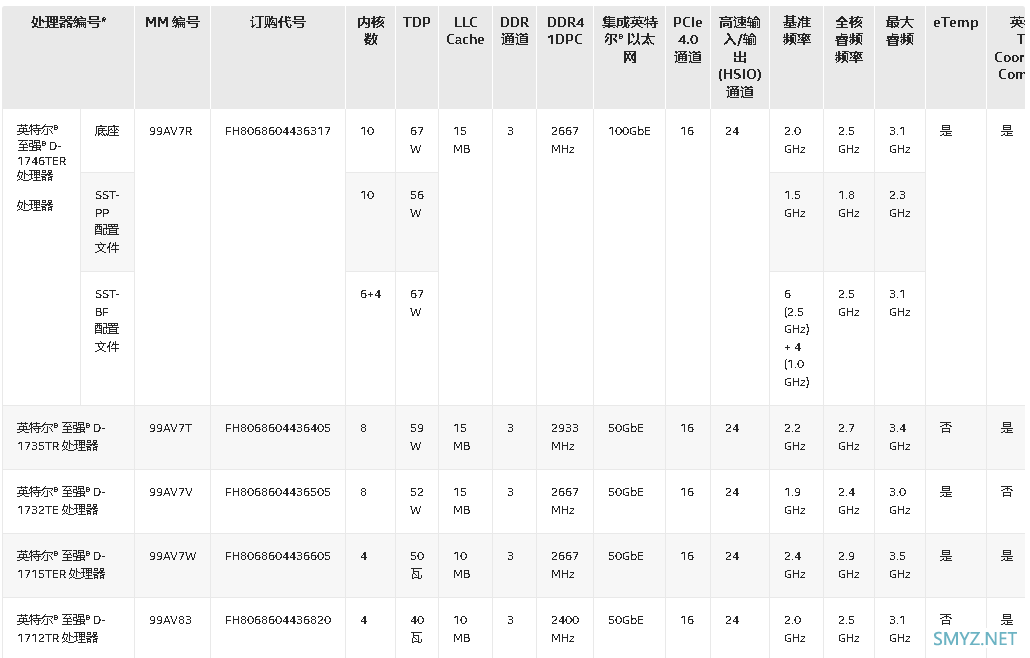Select the 3.5 GHz max turbo cell

[x=899, y=564]
